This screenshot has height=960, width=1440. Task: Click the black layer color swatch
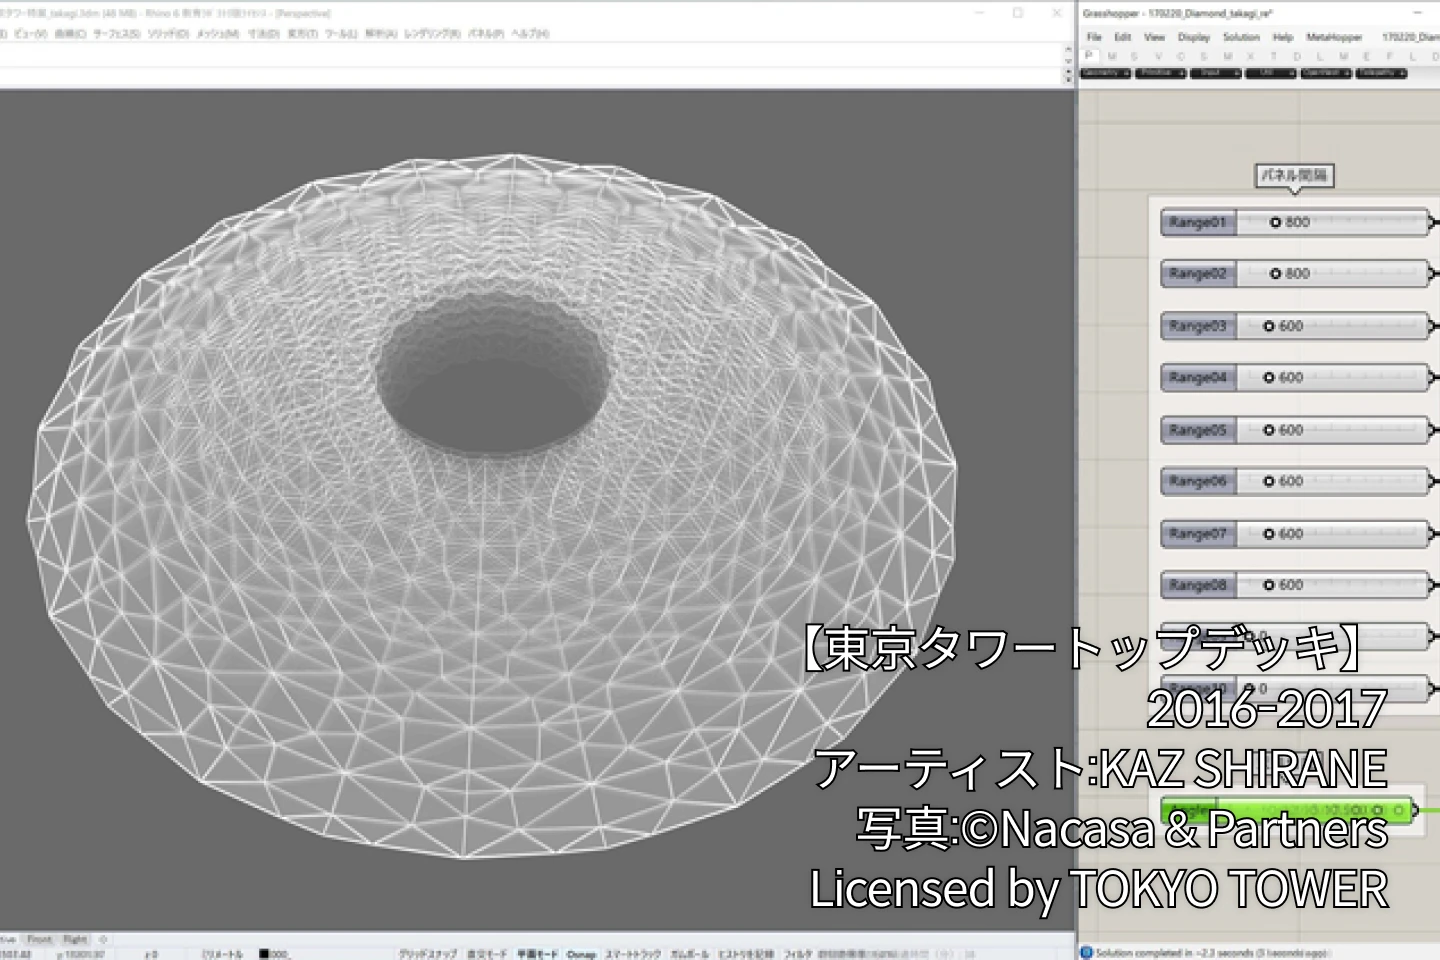click(x=264, y=954)
